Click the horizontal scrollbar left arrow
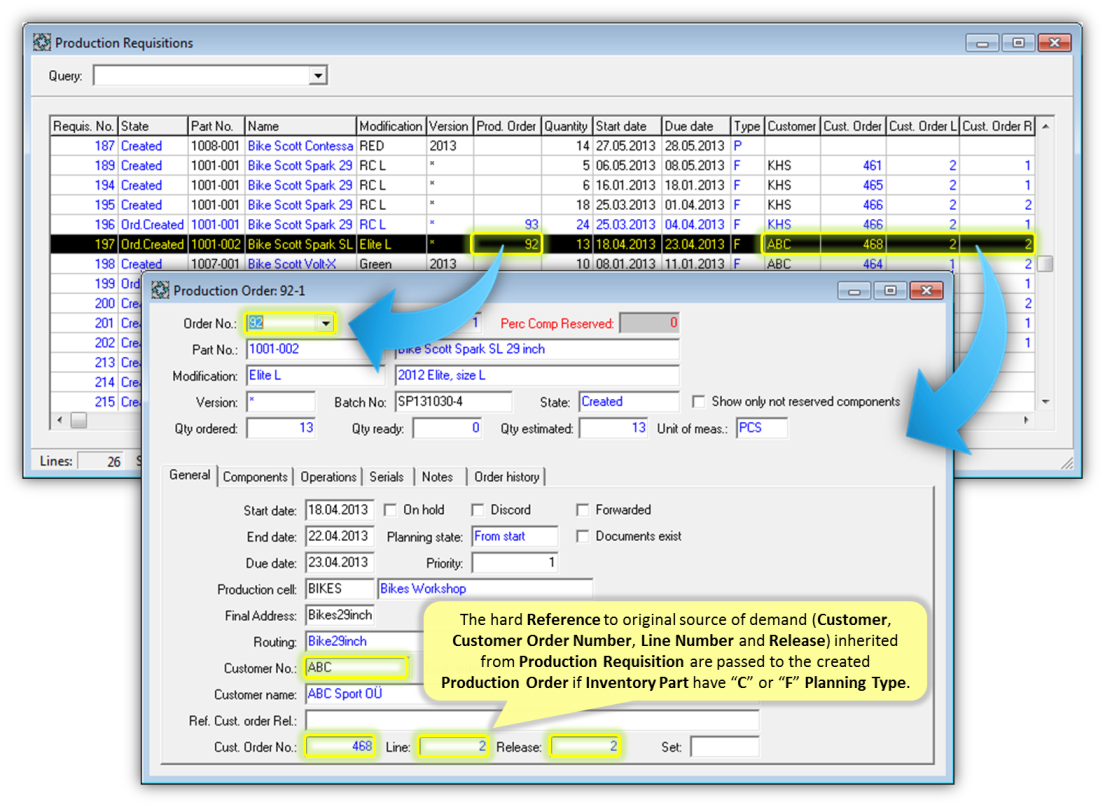Viewport: 1105px width, 807px height. coord(60,420)
